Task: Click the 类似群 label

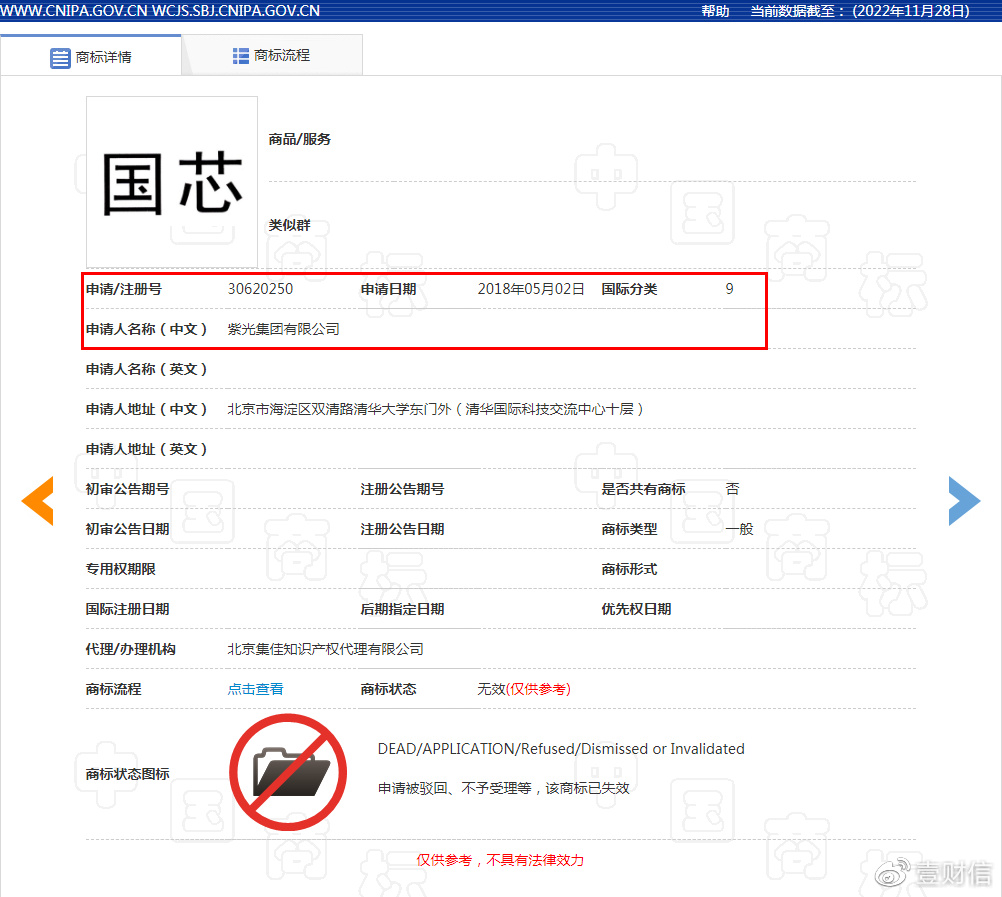Action: coord(289,225)
